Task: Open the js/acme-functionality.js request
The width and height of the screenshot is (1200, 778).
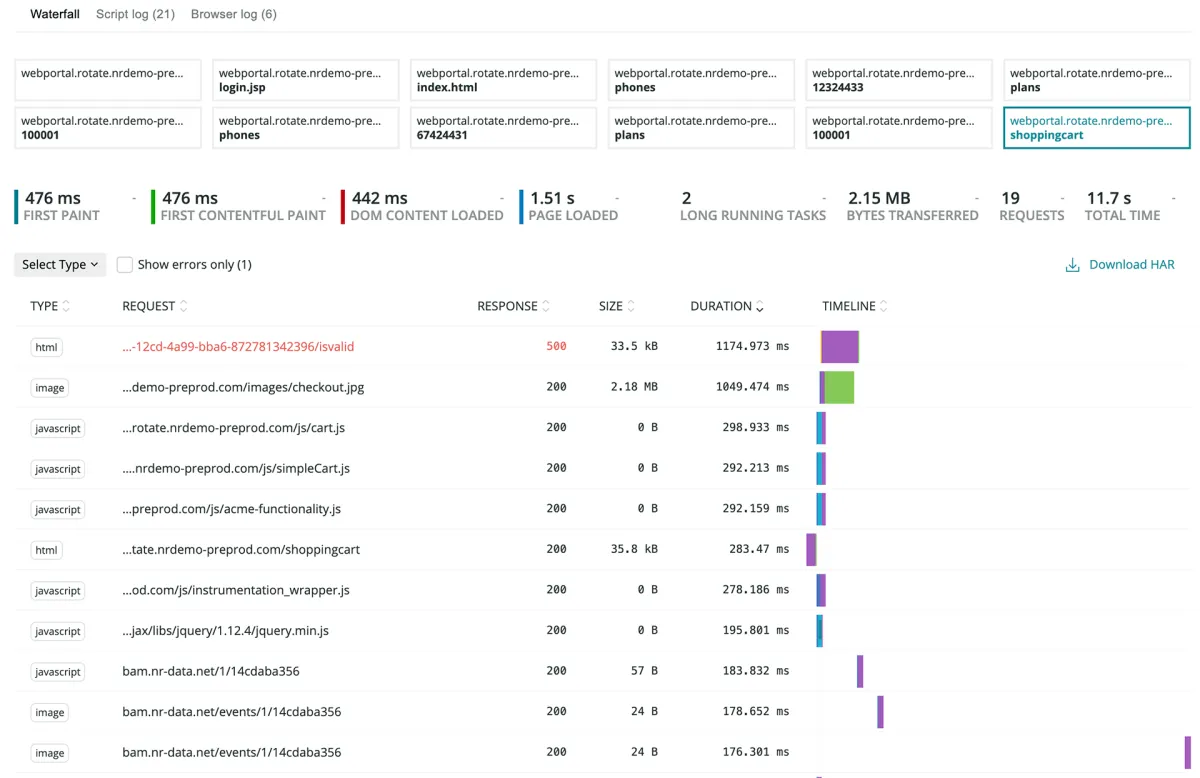Action: 231,509
